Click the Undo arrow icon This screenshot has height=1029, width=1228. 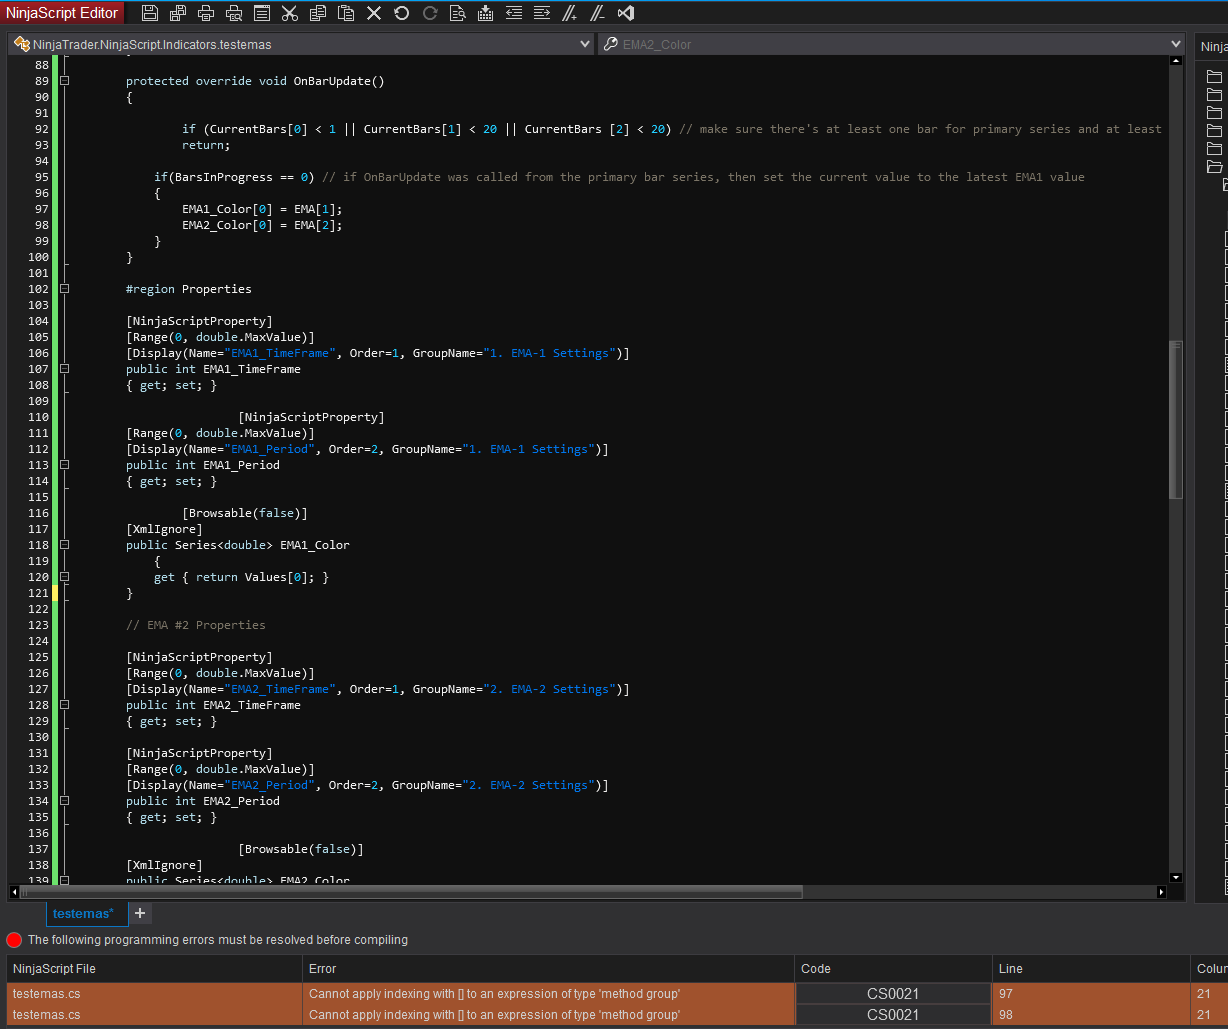tap(402, 13)
